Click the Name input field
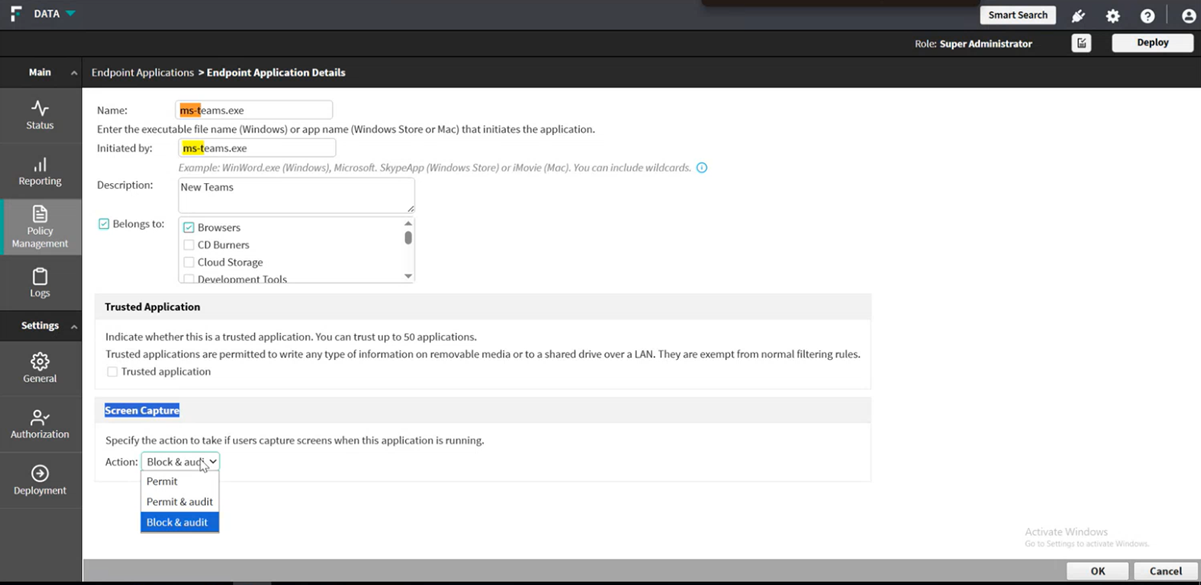The height and width of the screenshot is (585, 1201). 254,110
